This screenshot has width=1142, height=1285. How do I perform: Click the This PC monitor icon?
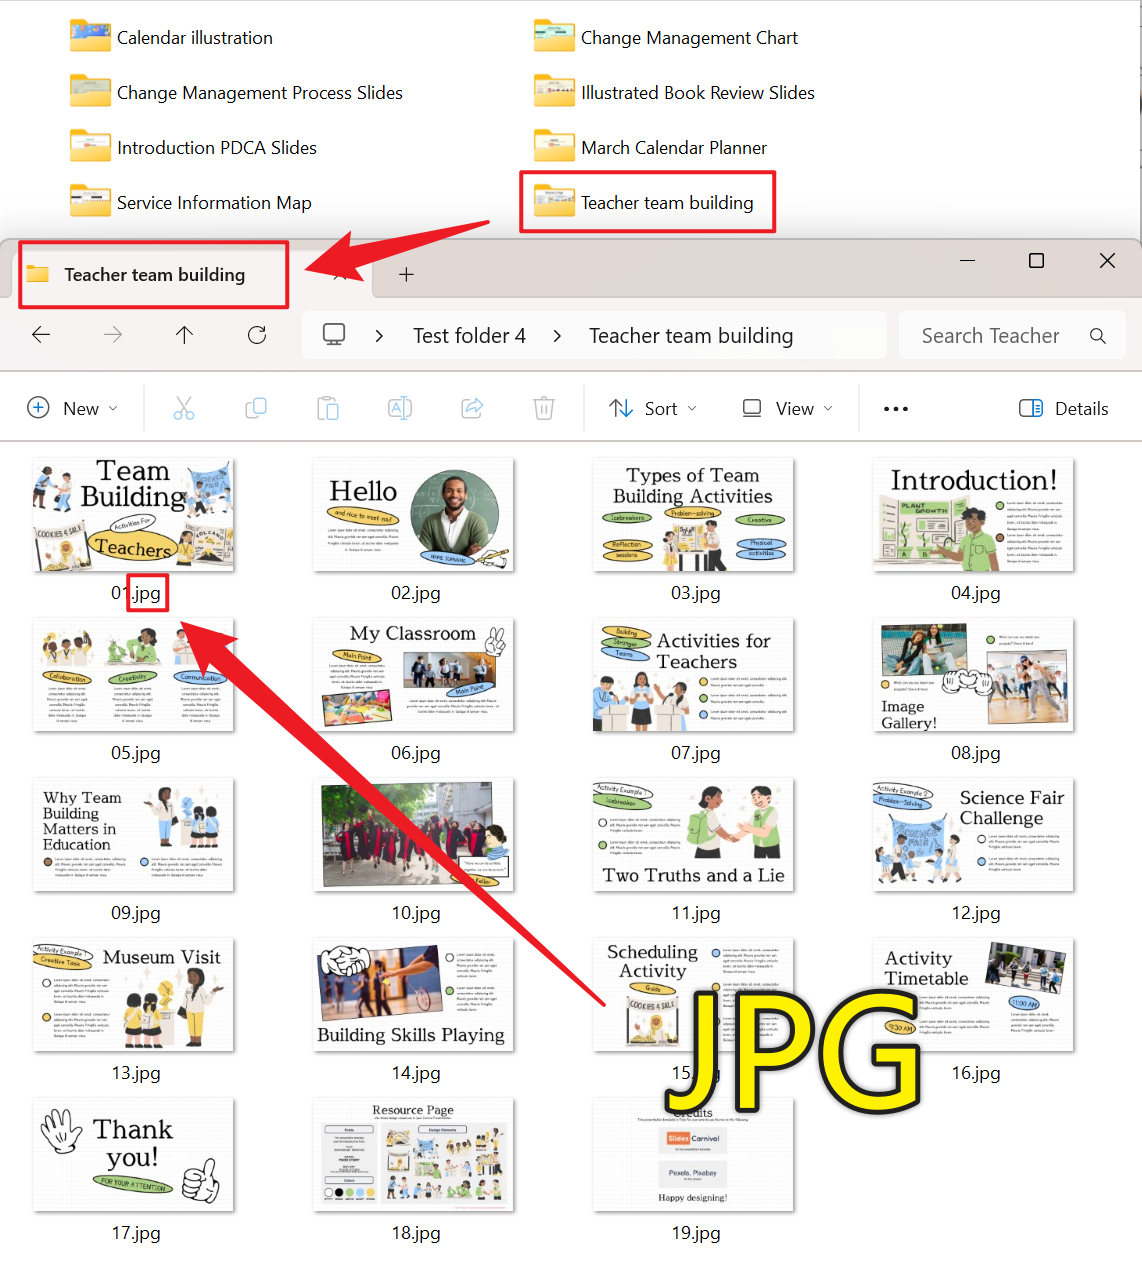(334, 335)
